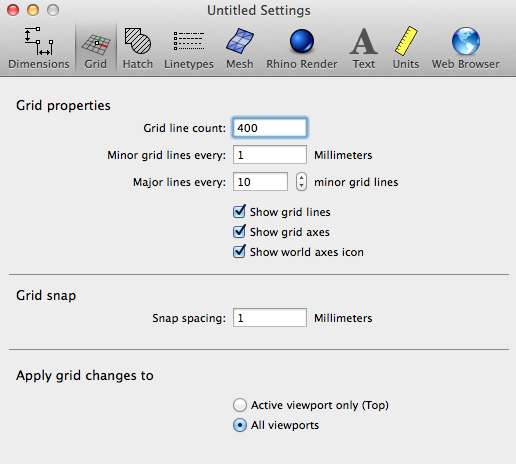Image resolution: width=516 pixels, height=464 pixels.
Task: Choose All viewports radio button
Action: point(240,425)
